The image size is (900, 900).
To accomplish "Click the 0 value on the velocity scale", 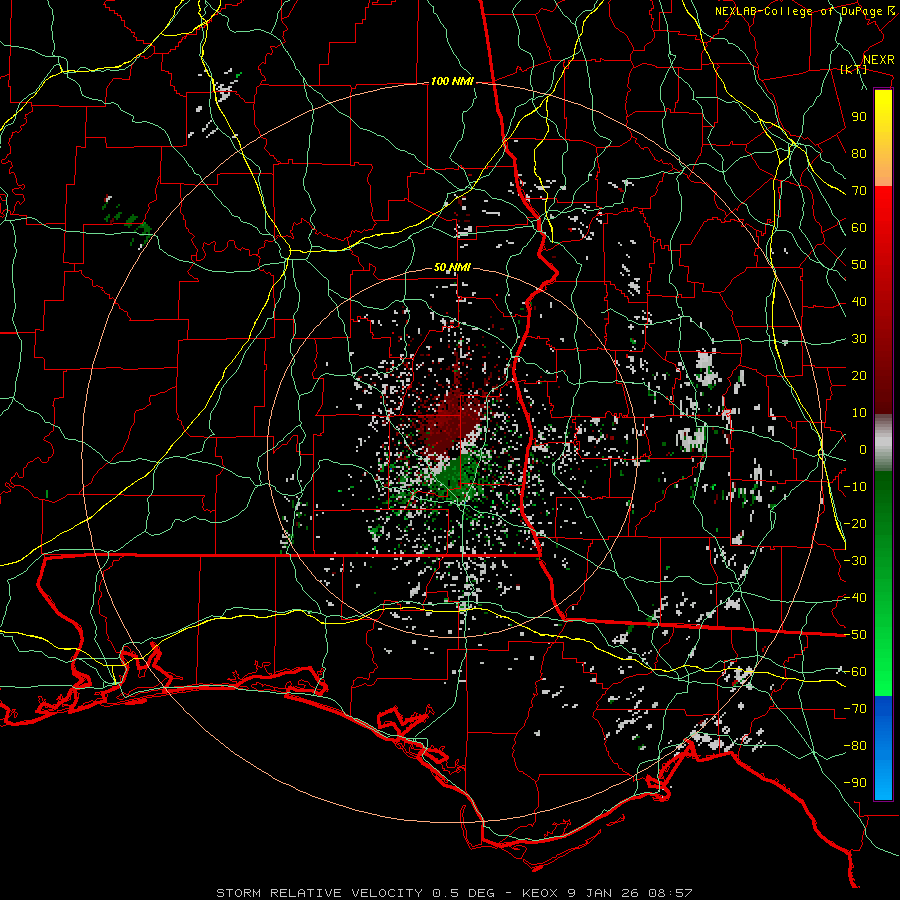I will (863, 450).
